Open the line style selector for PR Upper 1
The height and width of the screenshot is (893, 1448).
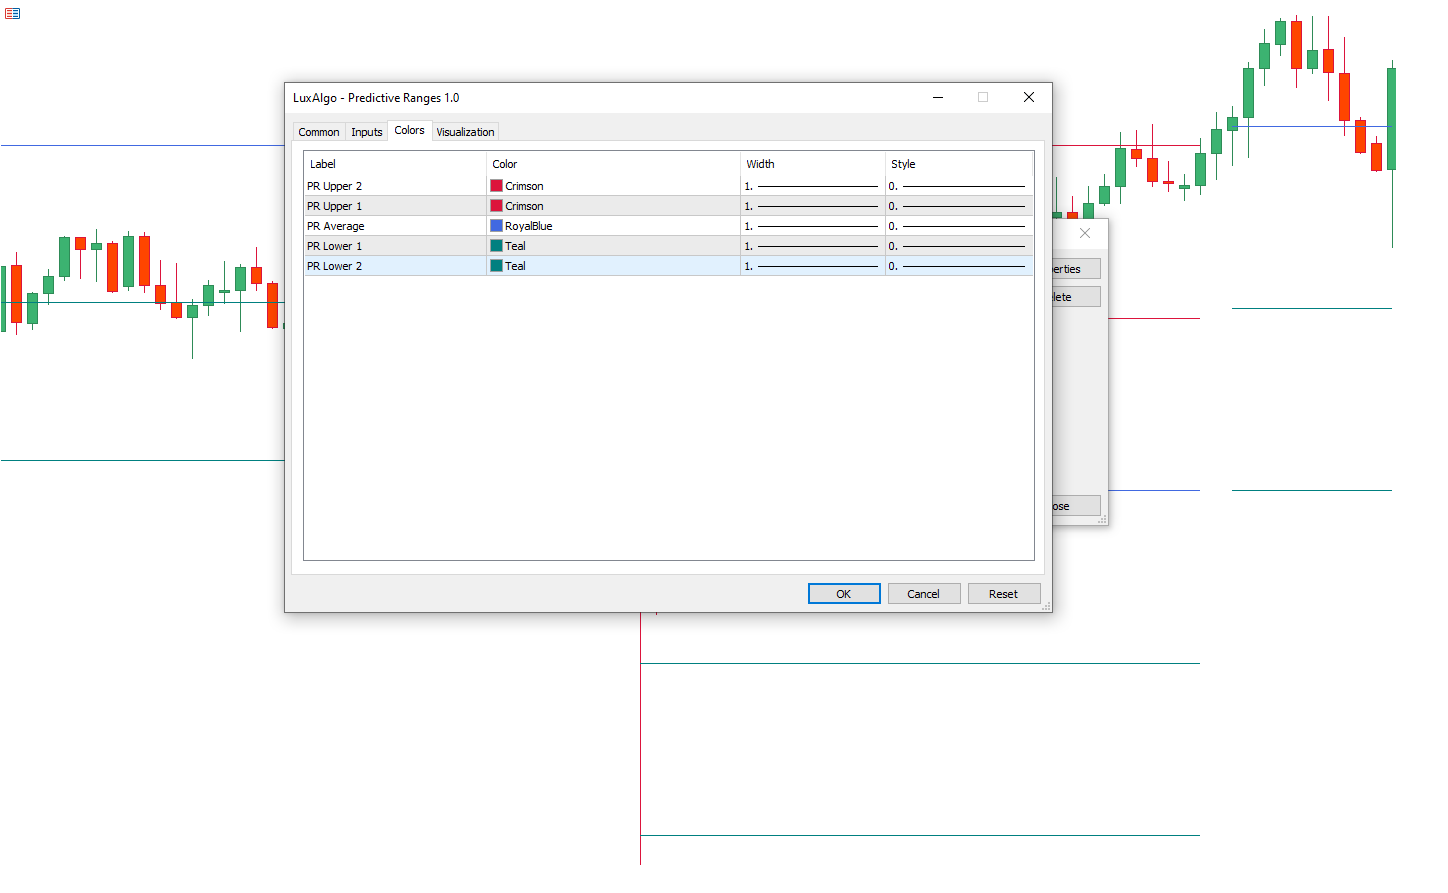(x=958, y=206)
